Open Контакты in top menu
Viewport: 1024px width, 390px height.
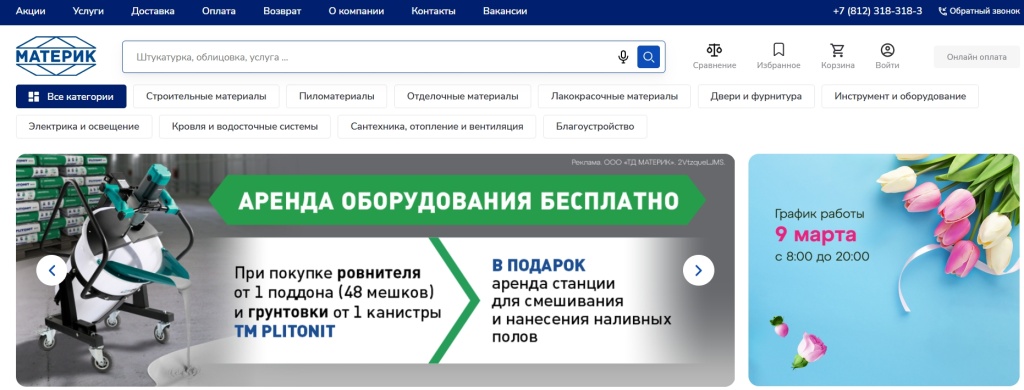point(434,11)
